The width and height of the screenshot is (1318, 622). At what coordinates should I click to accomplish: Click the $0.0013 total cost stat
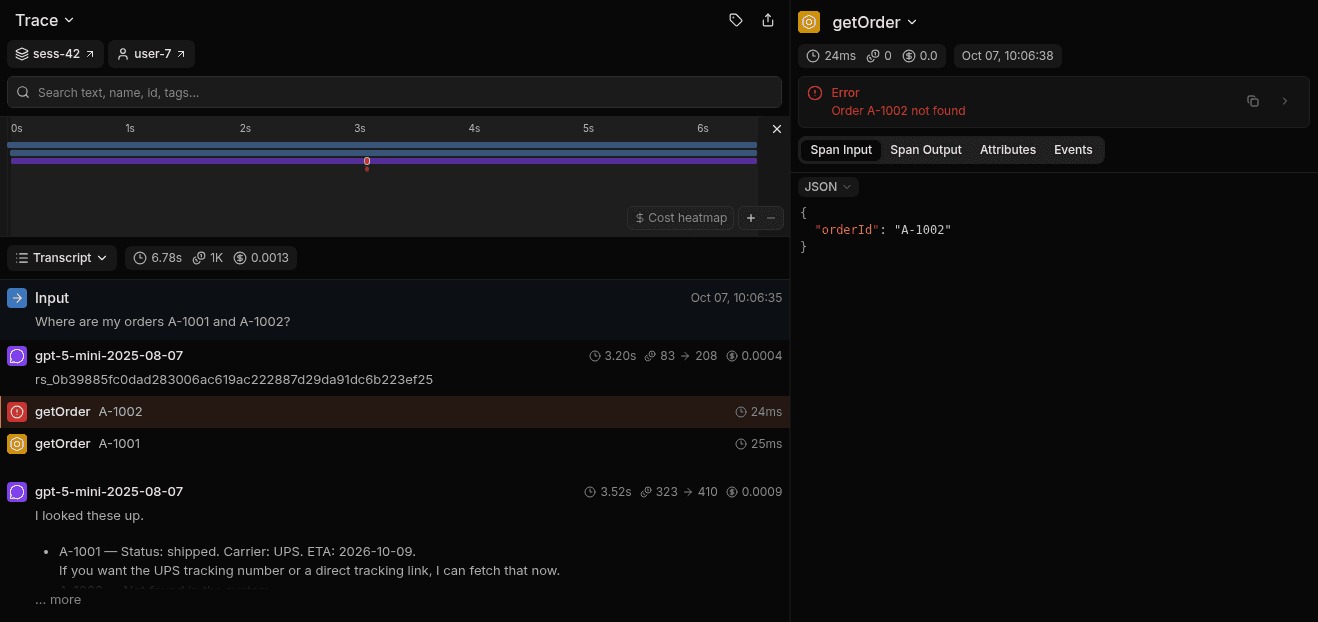click(261, 258)
